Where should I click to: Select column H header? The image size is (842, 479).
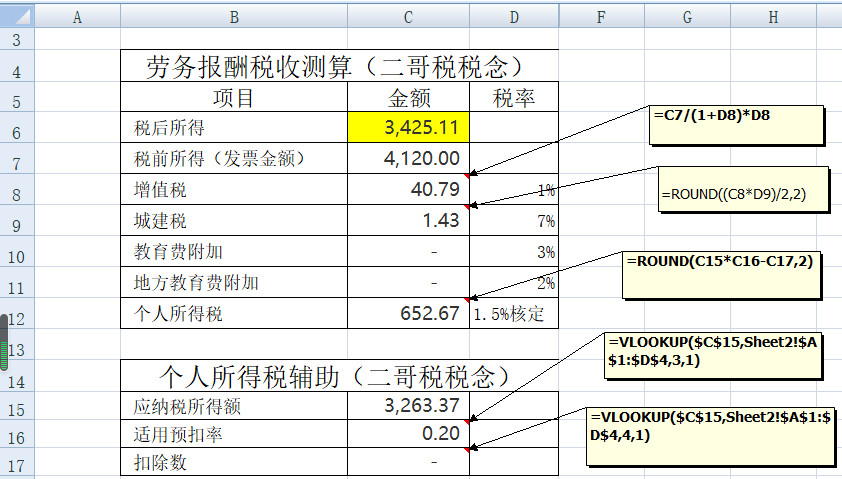point(773,17)
